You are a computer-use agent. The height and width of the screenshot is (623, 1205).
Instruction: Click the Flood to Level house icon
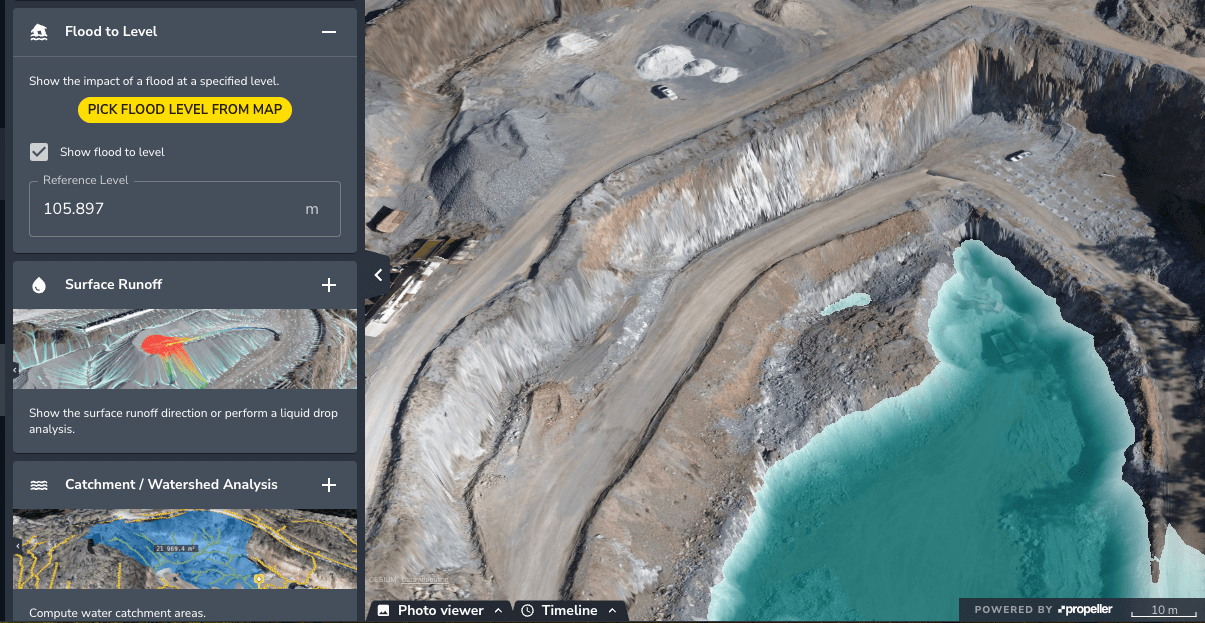(39, 32)
